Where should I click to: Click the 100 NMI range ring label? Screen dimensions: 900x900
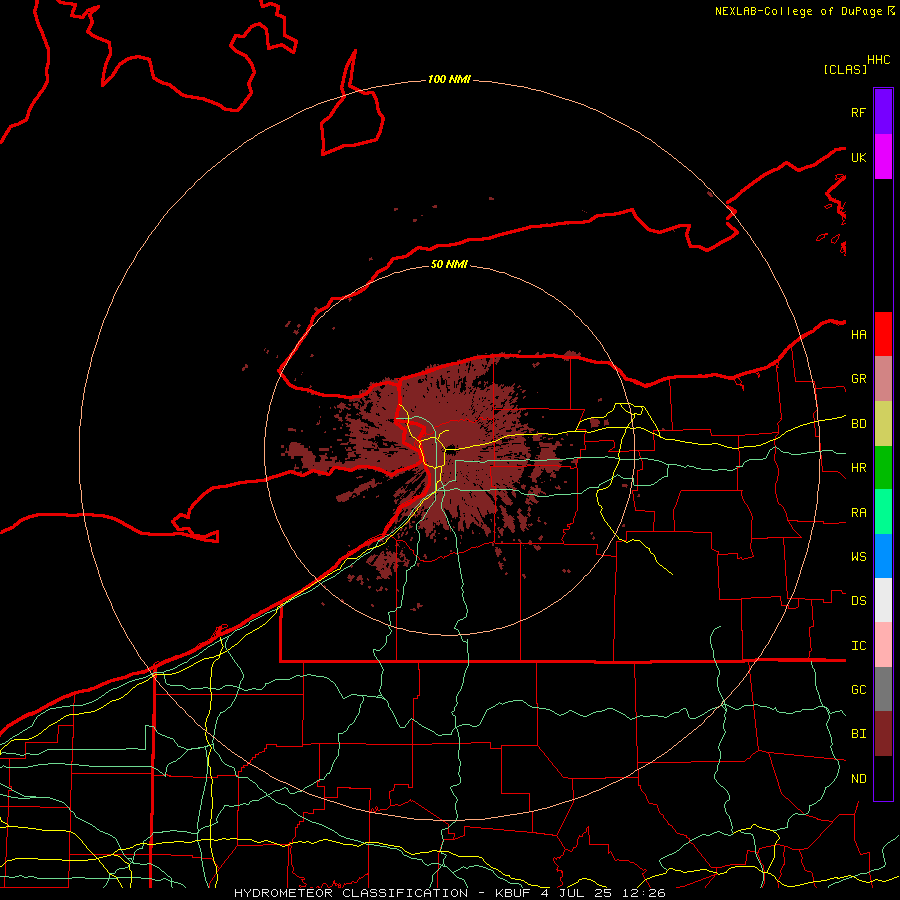tap(449, 79)
